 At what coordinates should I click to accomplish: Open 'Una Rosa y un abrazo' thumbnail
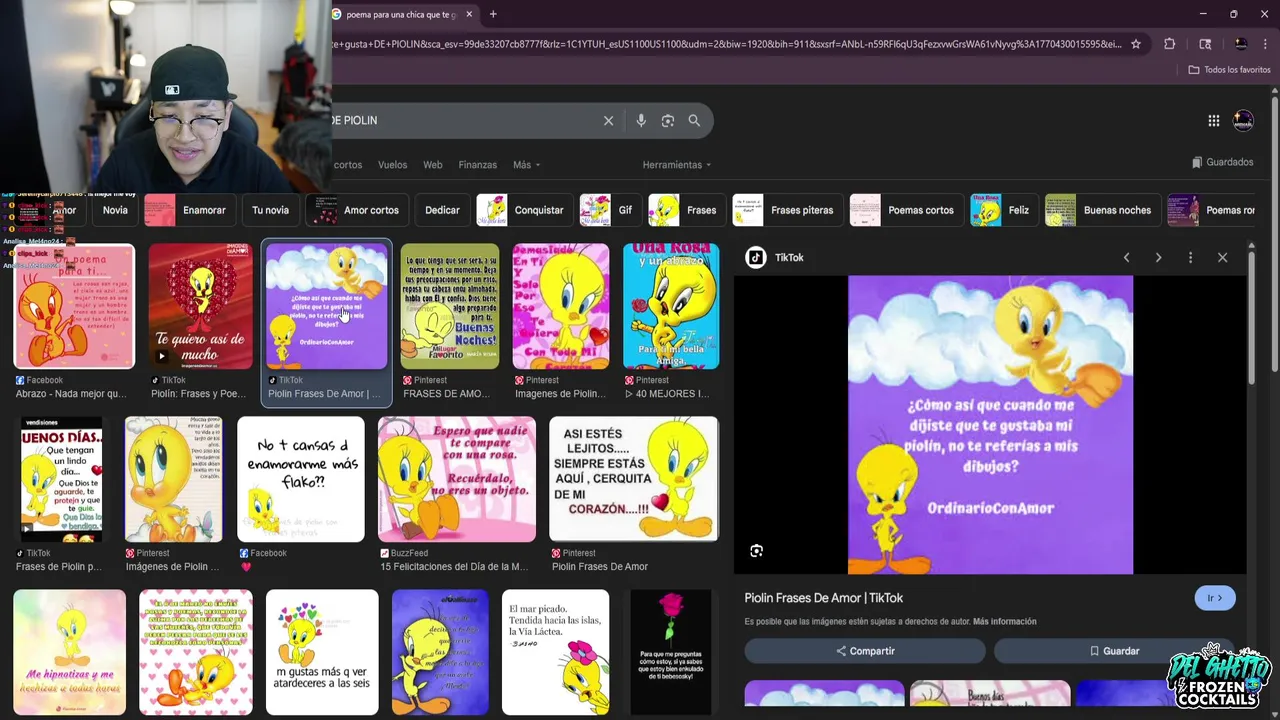(671, 306)
